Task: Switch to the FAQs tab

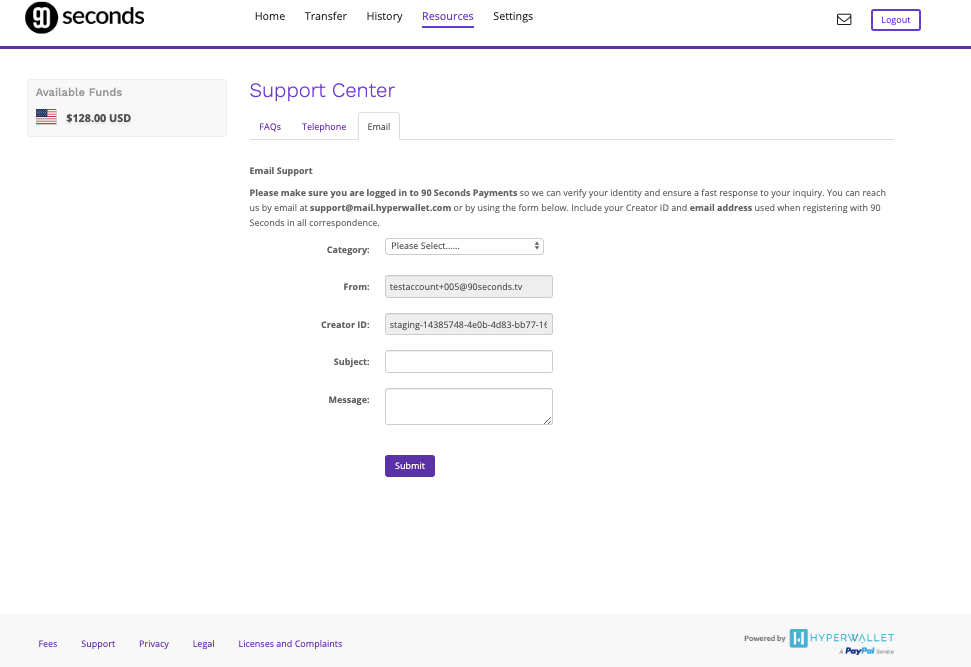Action: coord(270,127)
